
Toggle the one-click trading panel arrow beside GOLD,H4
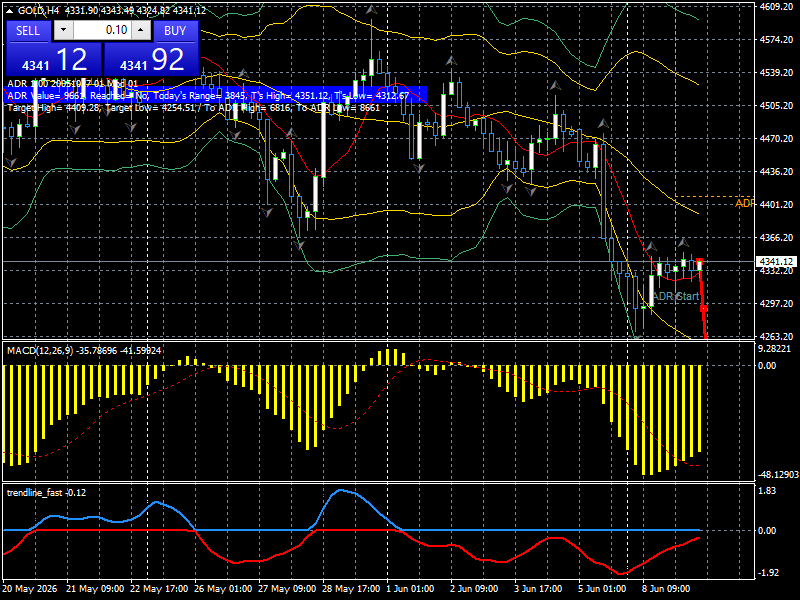click(x=11, y=10)
